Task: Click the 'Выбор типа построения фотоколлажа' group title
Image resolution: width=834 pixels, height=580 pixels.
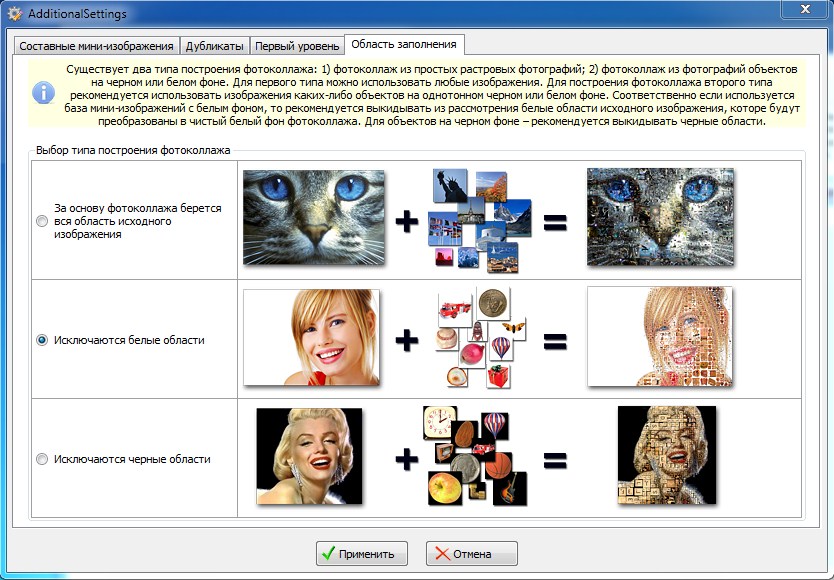Action: pyautogui.click(x=133, y=150)
